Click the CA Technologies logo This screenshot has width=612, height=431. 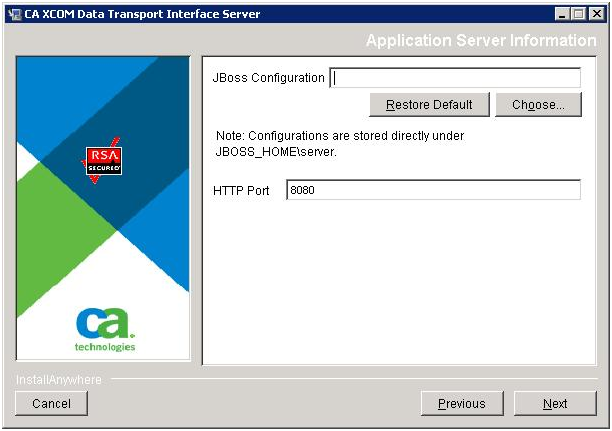pos(105,329)
